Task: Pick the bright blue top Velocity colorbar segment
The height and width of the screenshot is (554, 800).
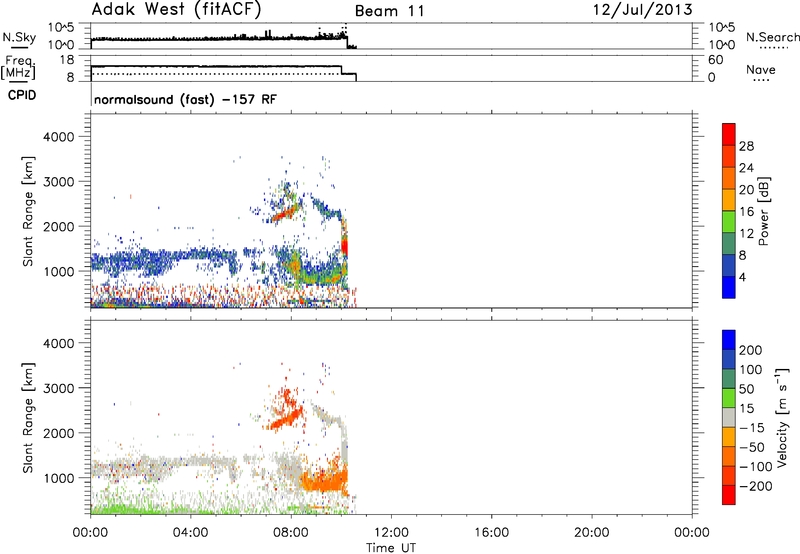Action: click(729, 340)
